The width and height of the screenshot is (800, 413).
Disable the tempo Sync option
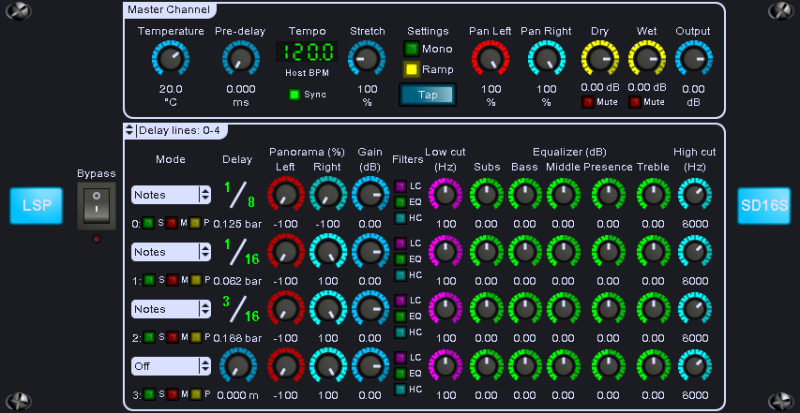pyautogui.click(x=294, y=94)
